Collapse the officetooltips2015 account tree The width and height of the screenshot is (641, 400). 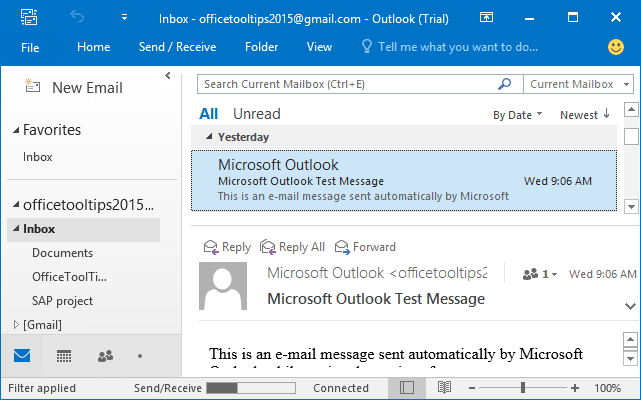[16, 204]
